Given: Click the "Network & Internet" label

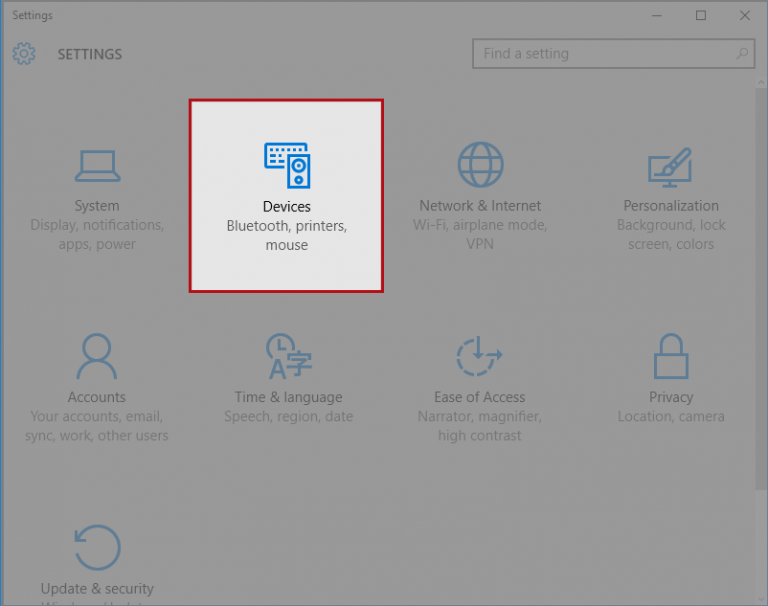Looking at the screenshot, I should [x=480, y=206].
